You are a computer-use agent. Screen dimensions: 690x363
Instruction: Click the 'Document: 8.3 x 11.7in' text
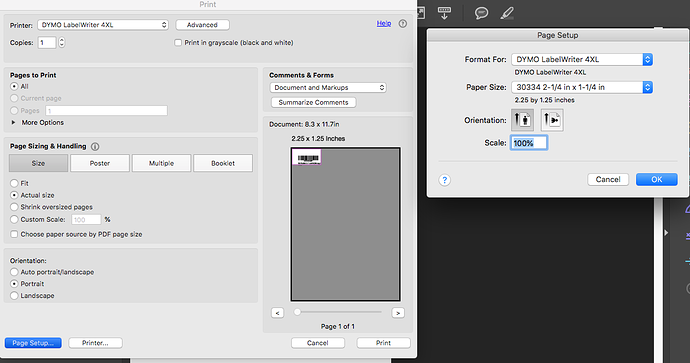coord(304,125)
